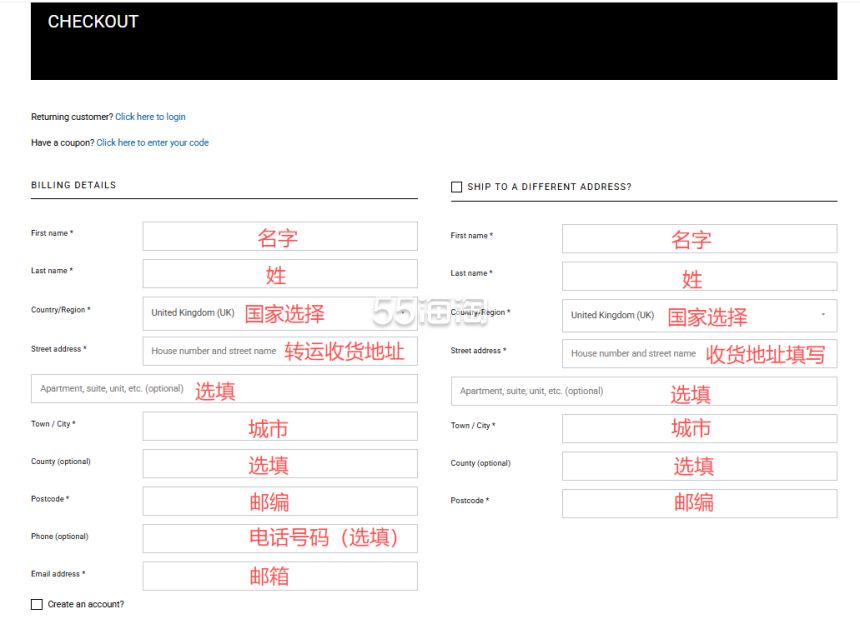This screenshot has width=860, height=624.
Task: Click billing Apartment, suite, unit field
Action: tap(224, 389)
